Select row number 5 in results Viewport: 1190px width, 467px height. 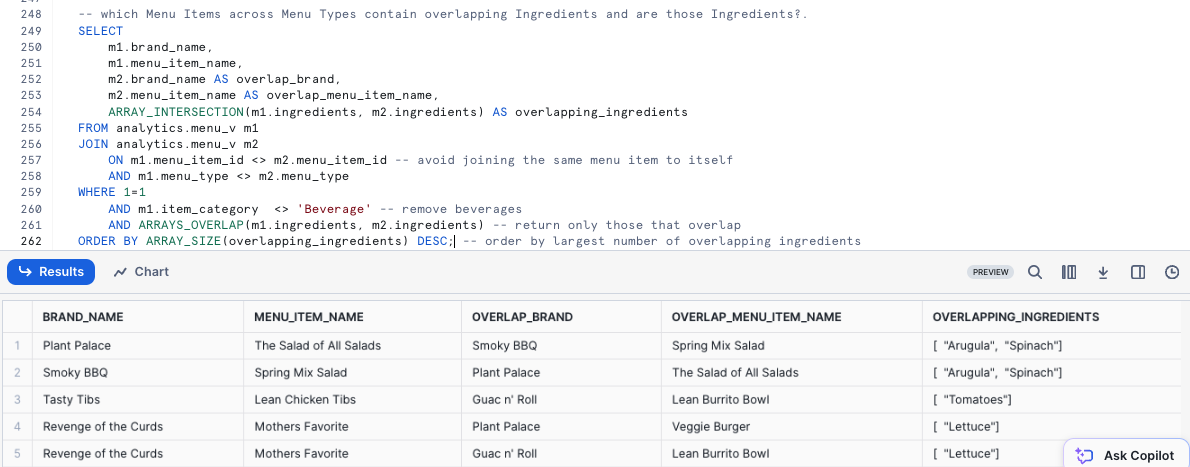tap(17, 454)
